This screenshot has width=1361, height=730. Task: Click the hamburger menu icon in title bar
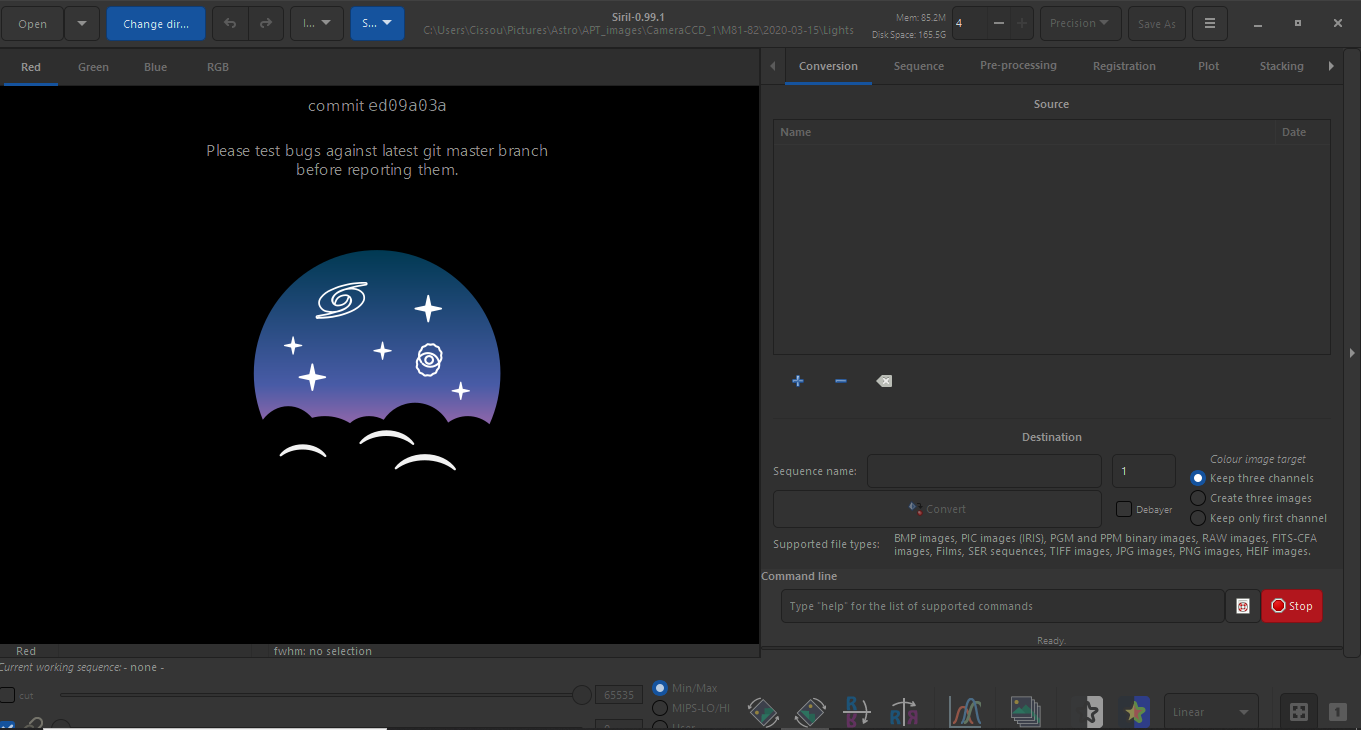pyautogui.click(x=1209, y=23)
